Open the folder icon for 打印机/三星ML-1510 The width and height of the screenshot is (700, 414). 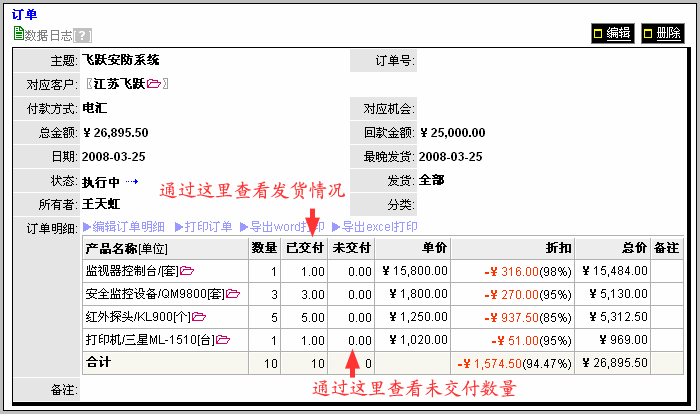tap(223, 340)
